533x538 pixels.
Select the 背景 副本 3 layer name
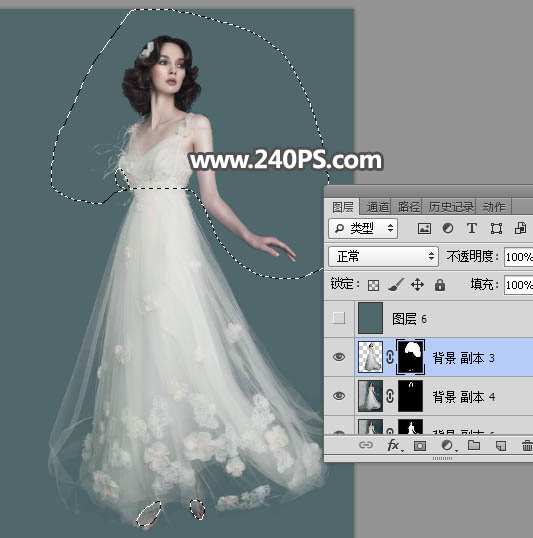pos(463,358)
